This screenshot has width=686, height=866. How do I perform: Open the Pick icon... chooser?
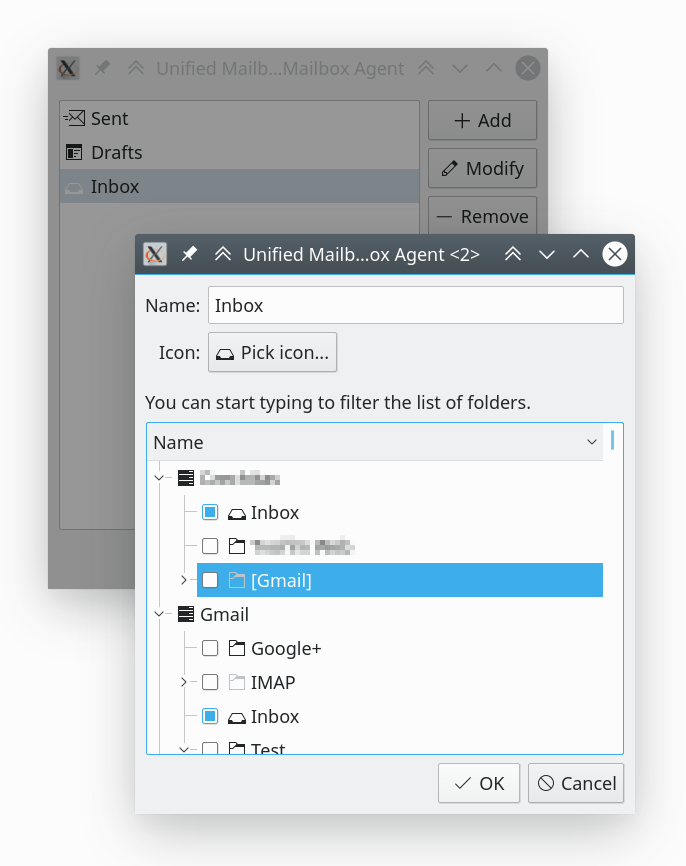pos(272,352)
